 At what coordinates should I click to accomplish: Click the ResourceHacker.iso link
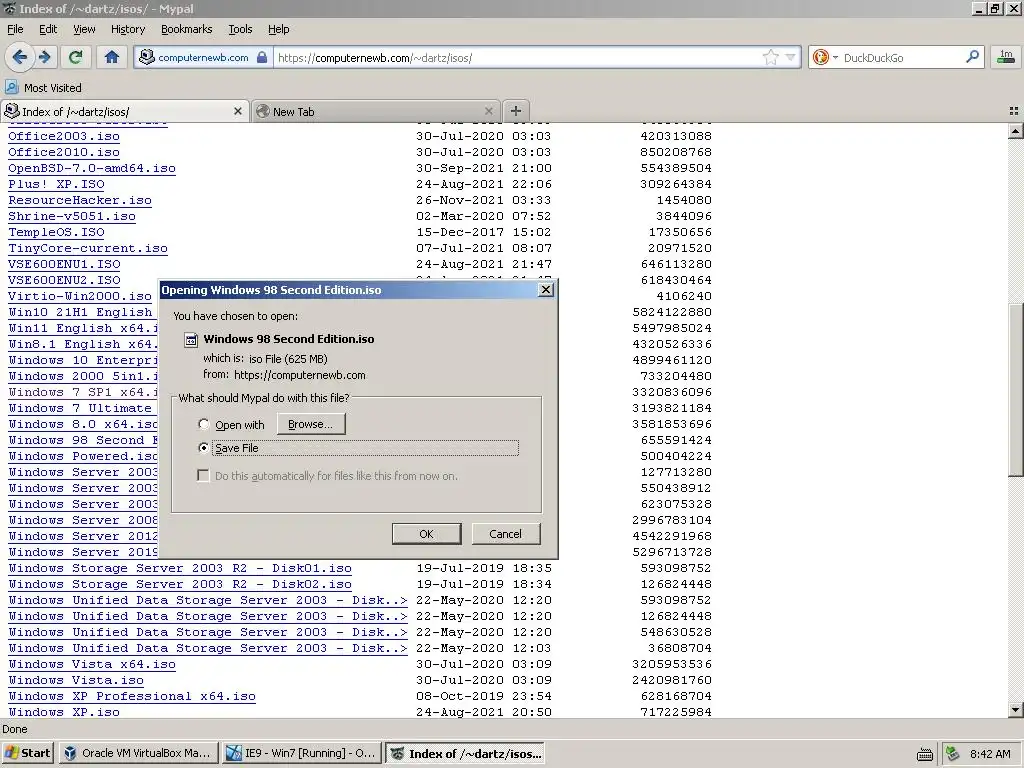click(80, 200)
